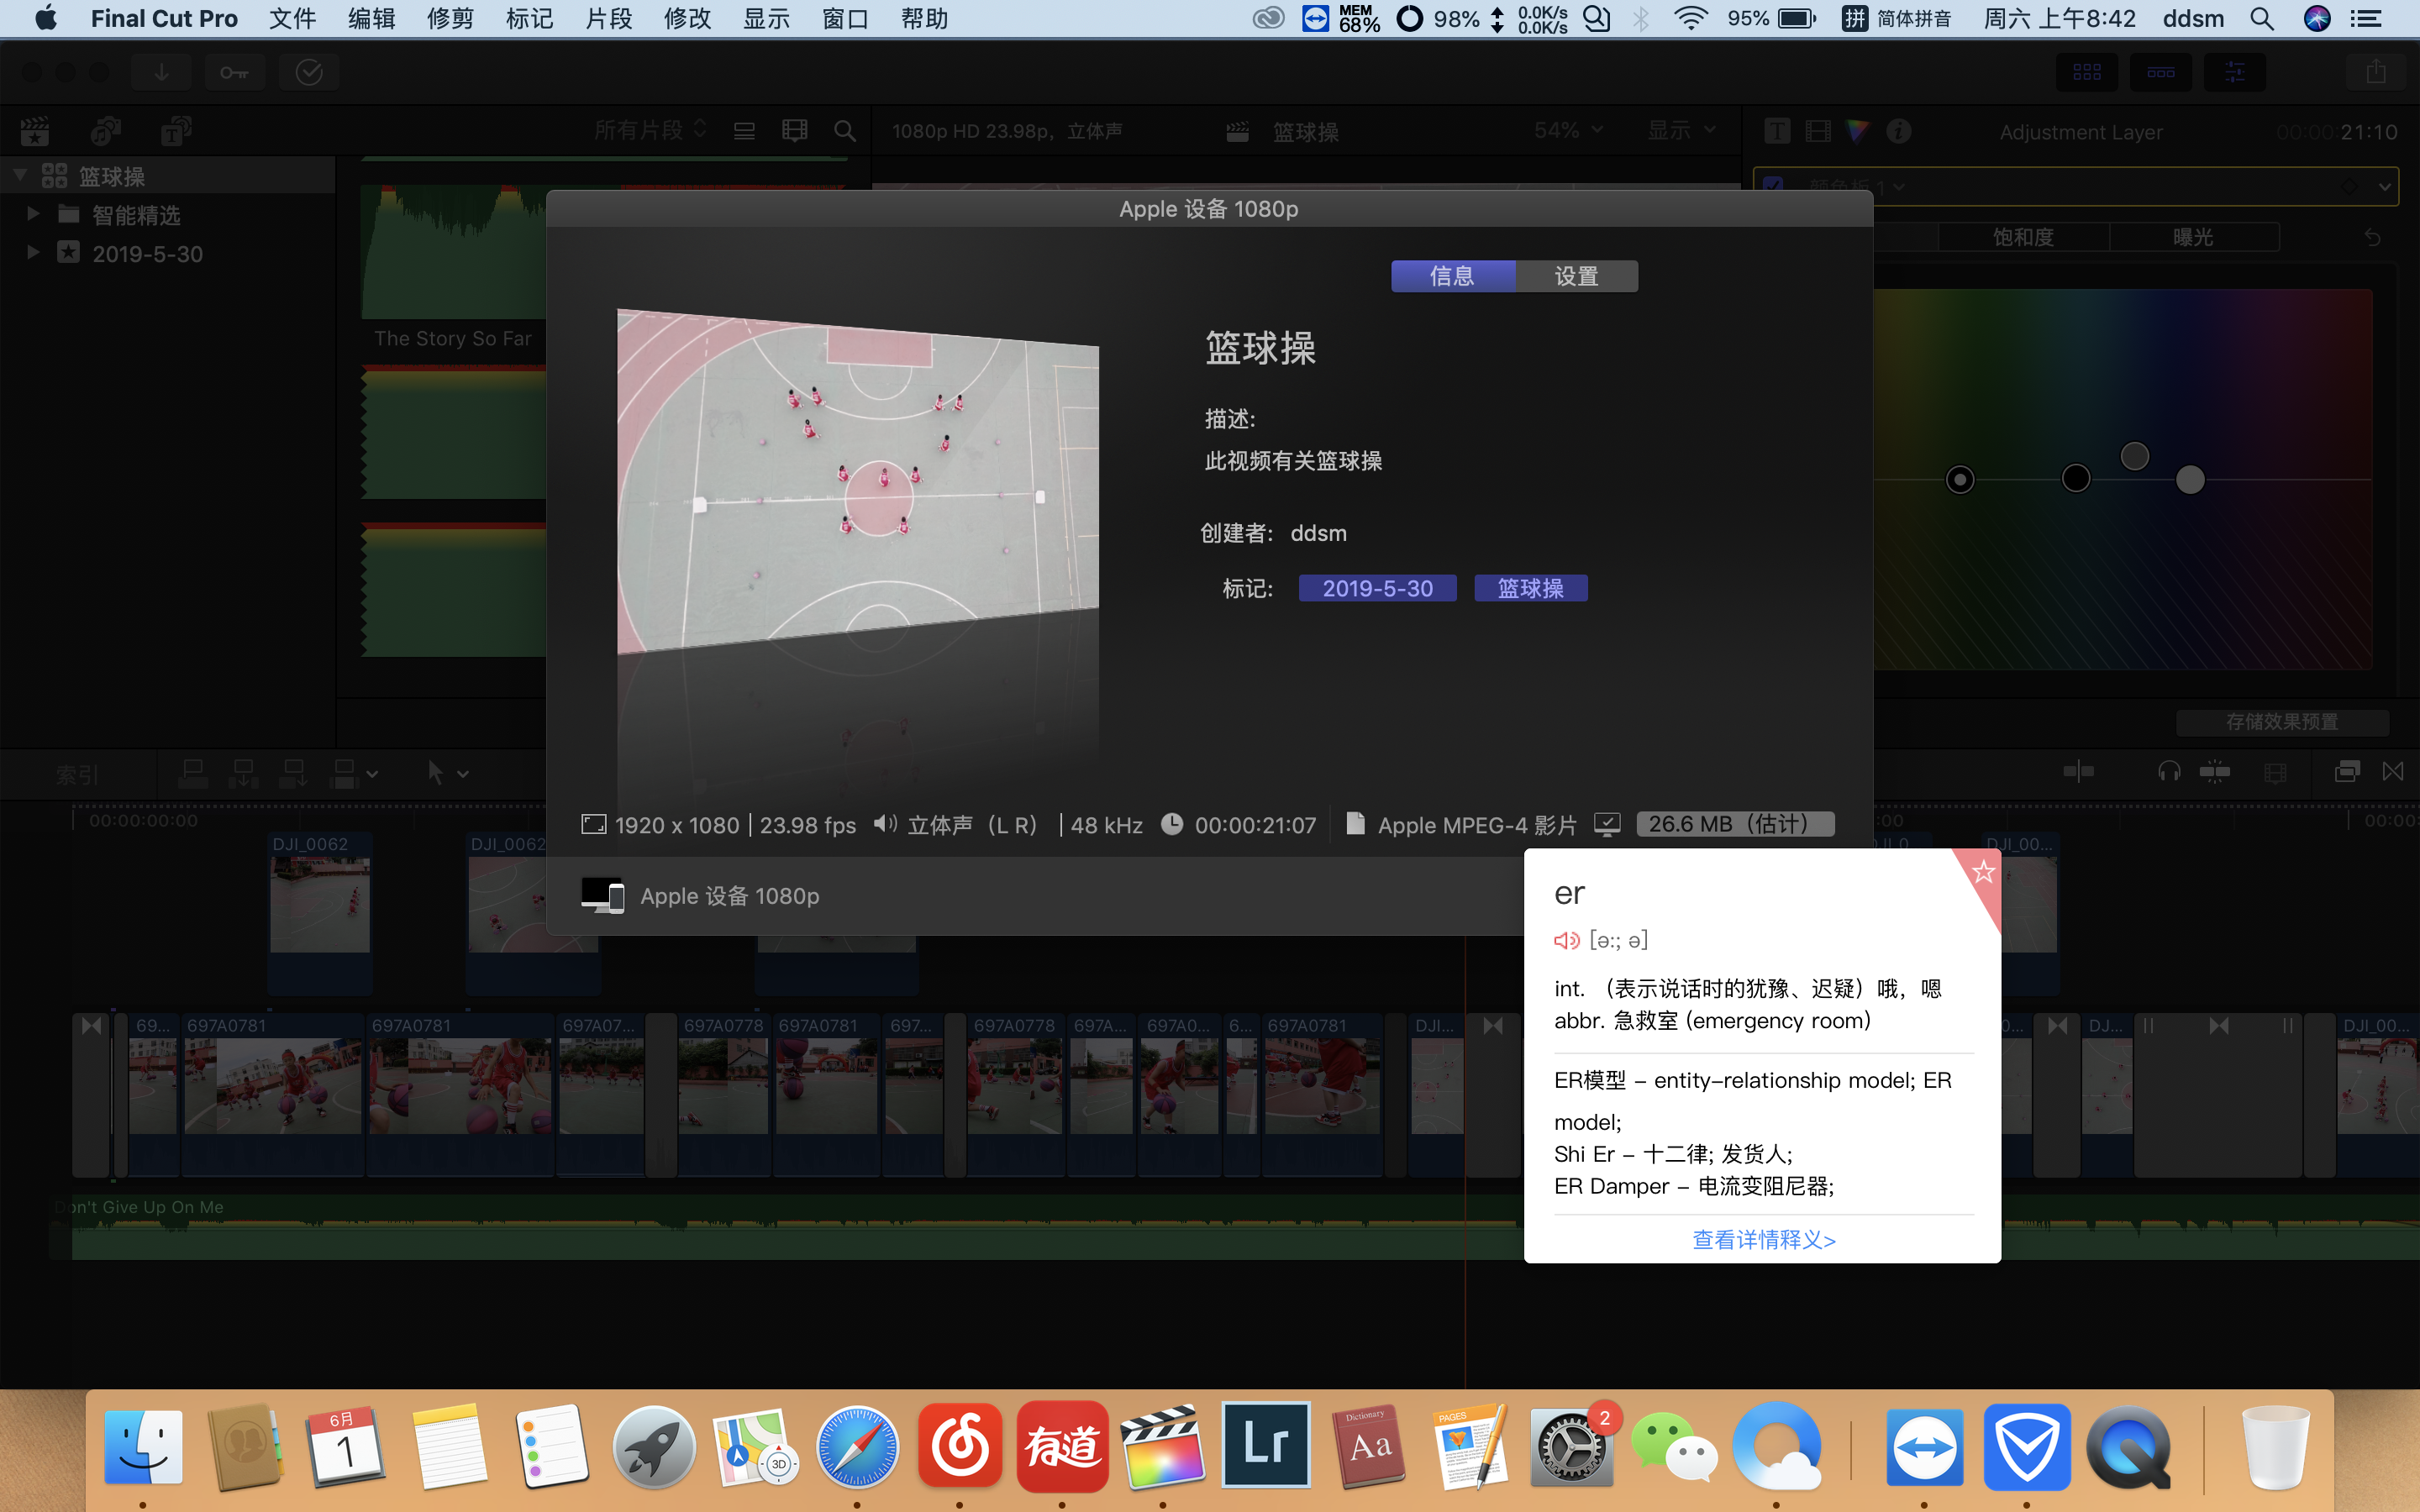Switch to the 设置 tab

pyautogui.click(x=1576, y=276)
